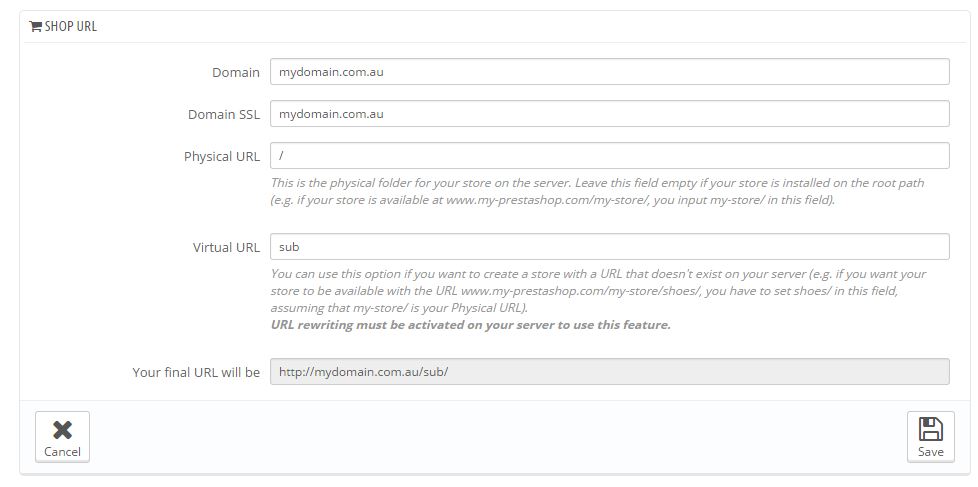Screen dimensions: 978x487
Task: Click the bold URL rewriting notice
Action: [470, 325]
